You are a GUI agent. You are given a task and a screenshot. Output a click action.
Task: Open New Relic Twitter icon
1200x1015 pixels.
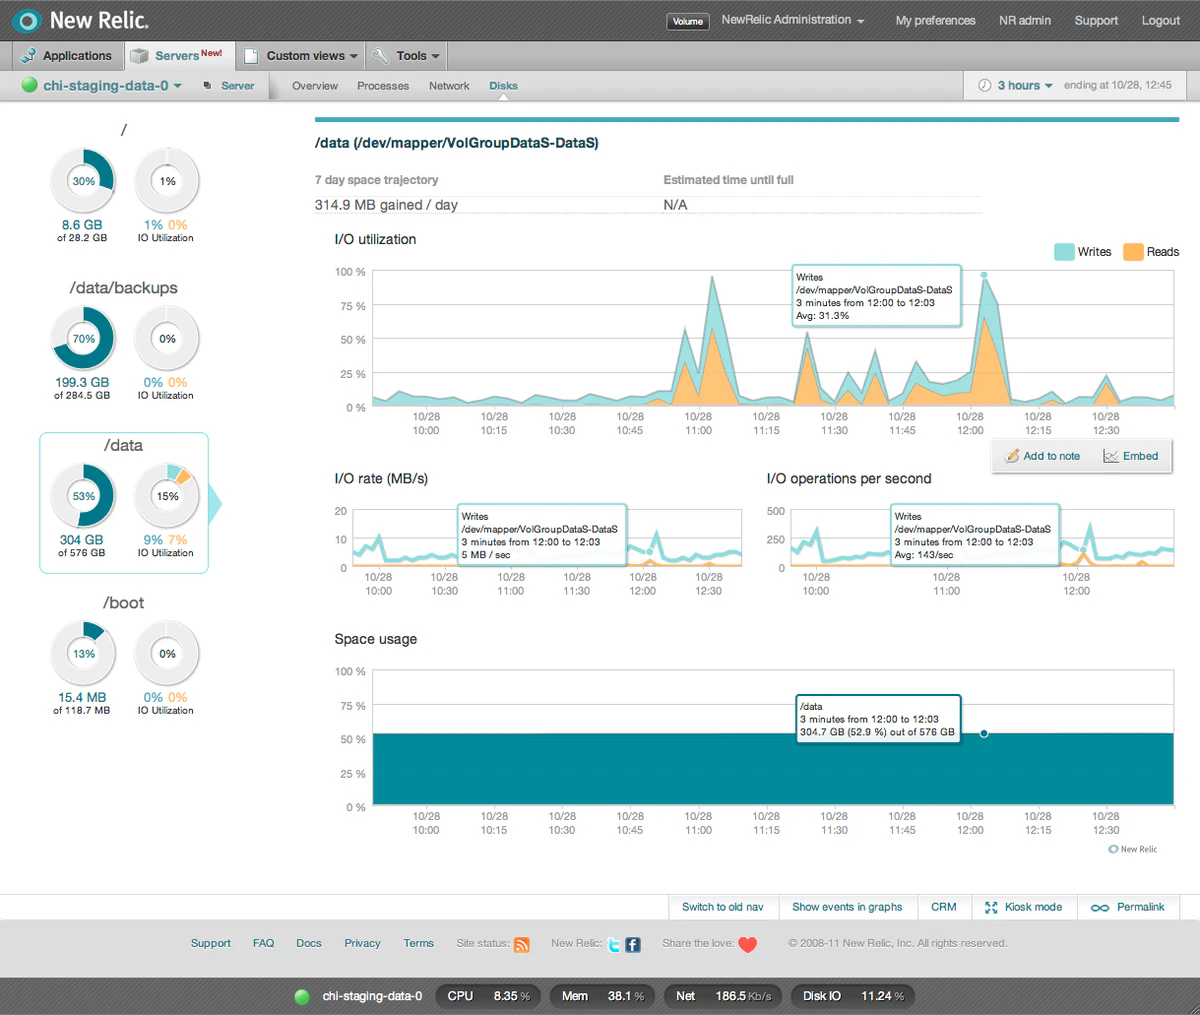coord(614,944)
